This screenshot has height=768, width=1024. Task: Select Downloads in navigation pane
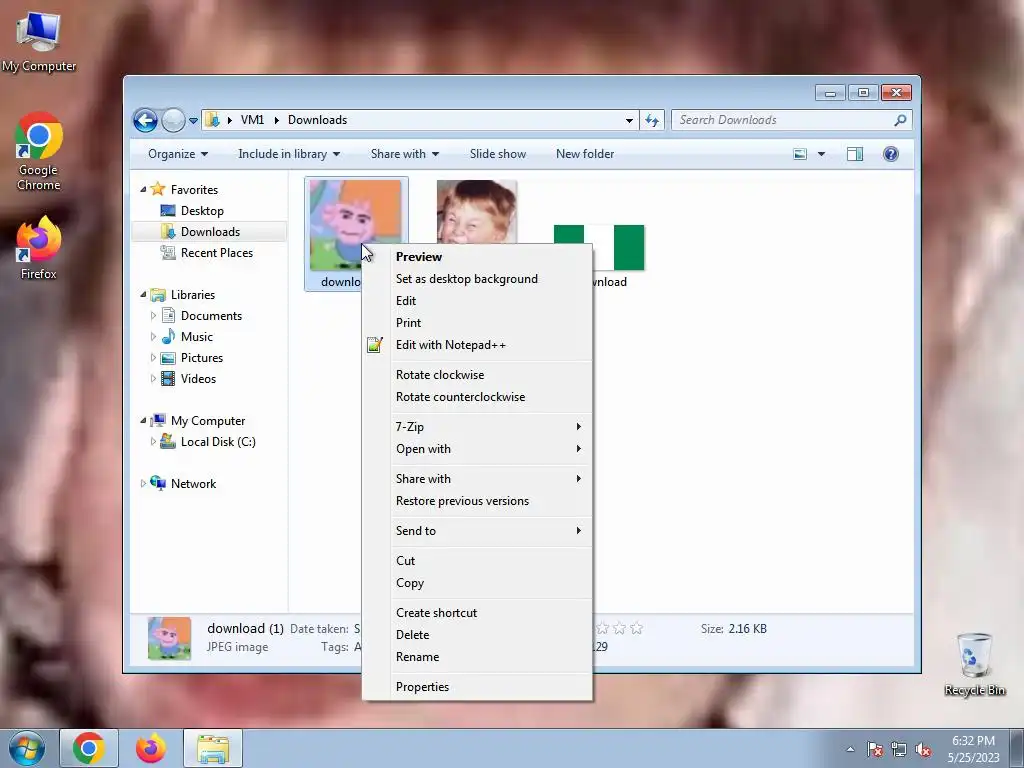(209, 232)
